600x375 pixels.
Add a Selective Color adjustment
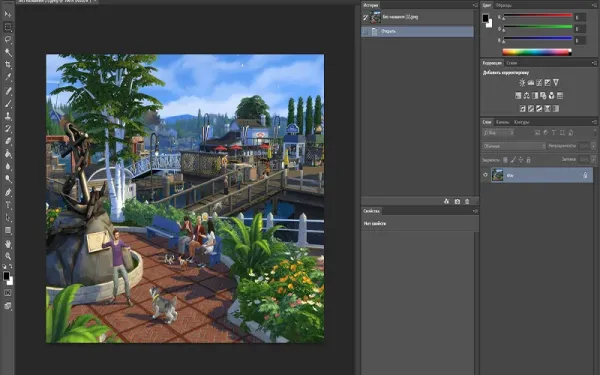tap(548, 109)
